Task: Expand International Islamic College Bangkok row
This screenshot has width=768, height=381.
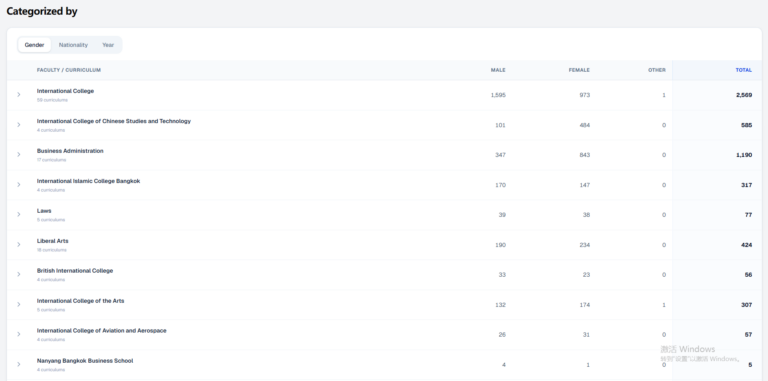Action: [19, 185]
